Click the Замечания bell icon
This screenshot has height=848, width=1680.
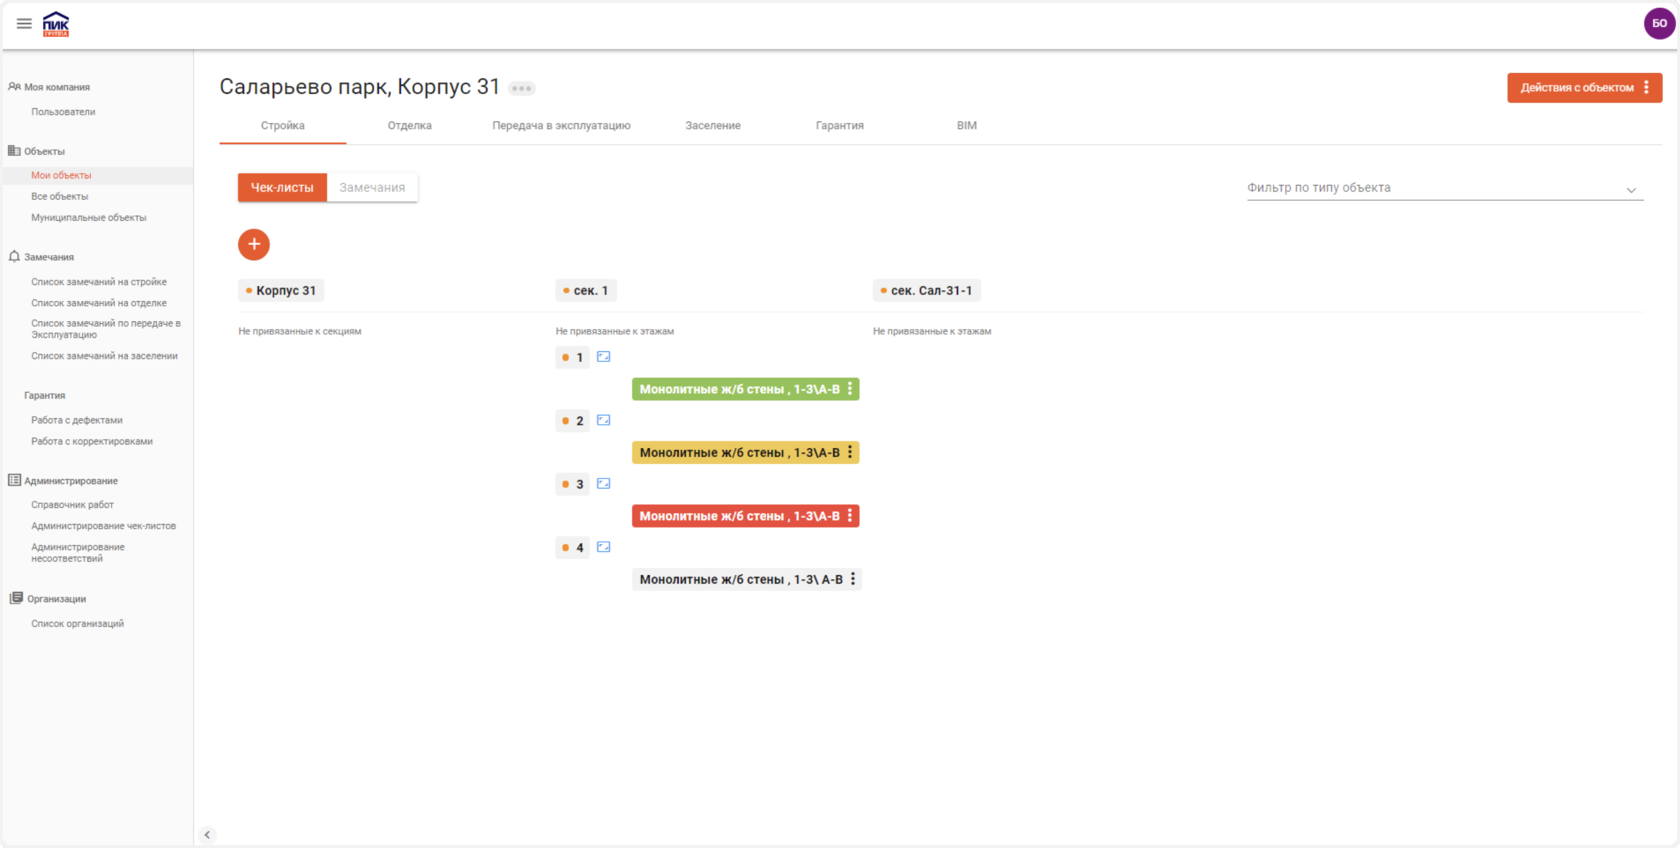(14, 257)
